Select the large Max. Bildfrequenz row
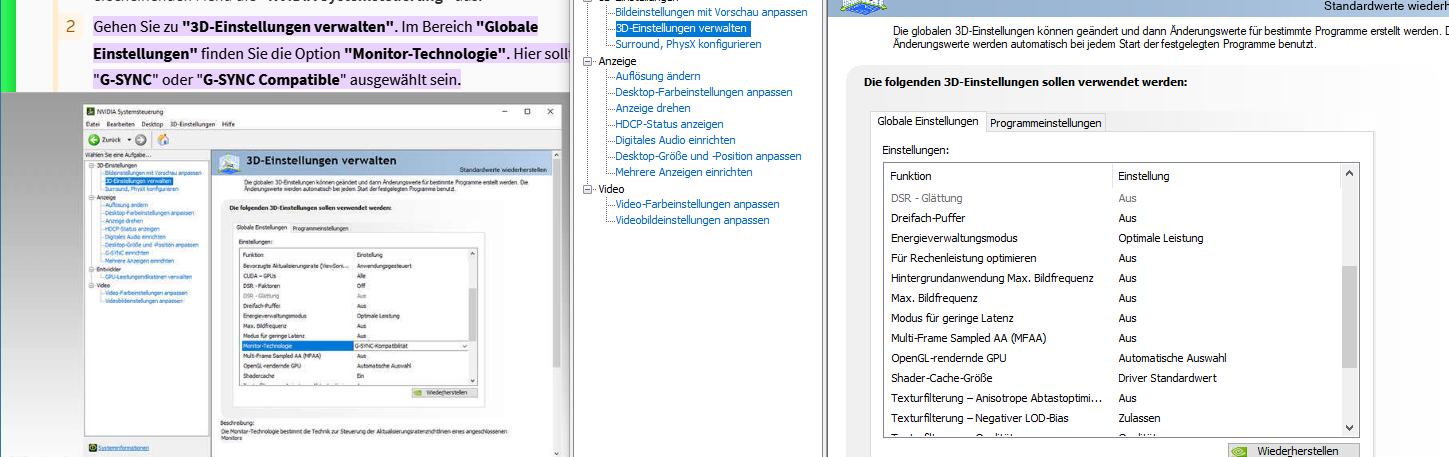 (1112, 298)
